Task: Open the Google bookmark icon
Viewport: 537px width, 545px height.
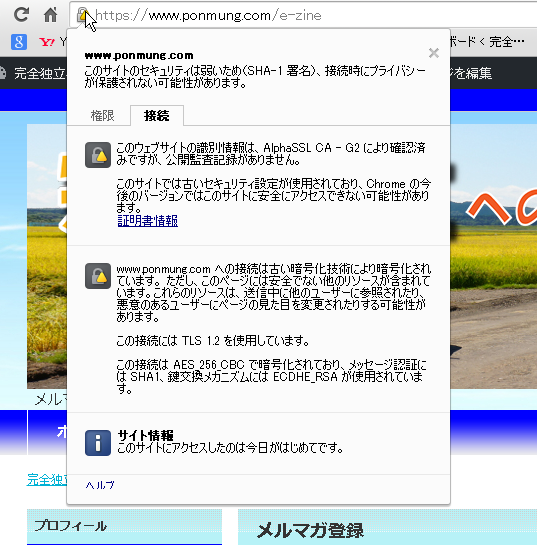Action: 19,42
